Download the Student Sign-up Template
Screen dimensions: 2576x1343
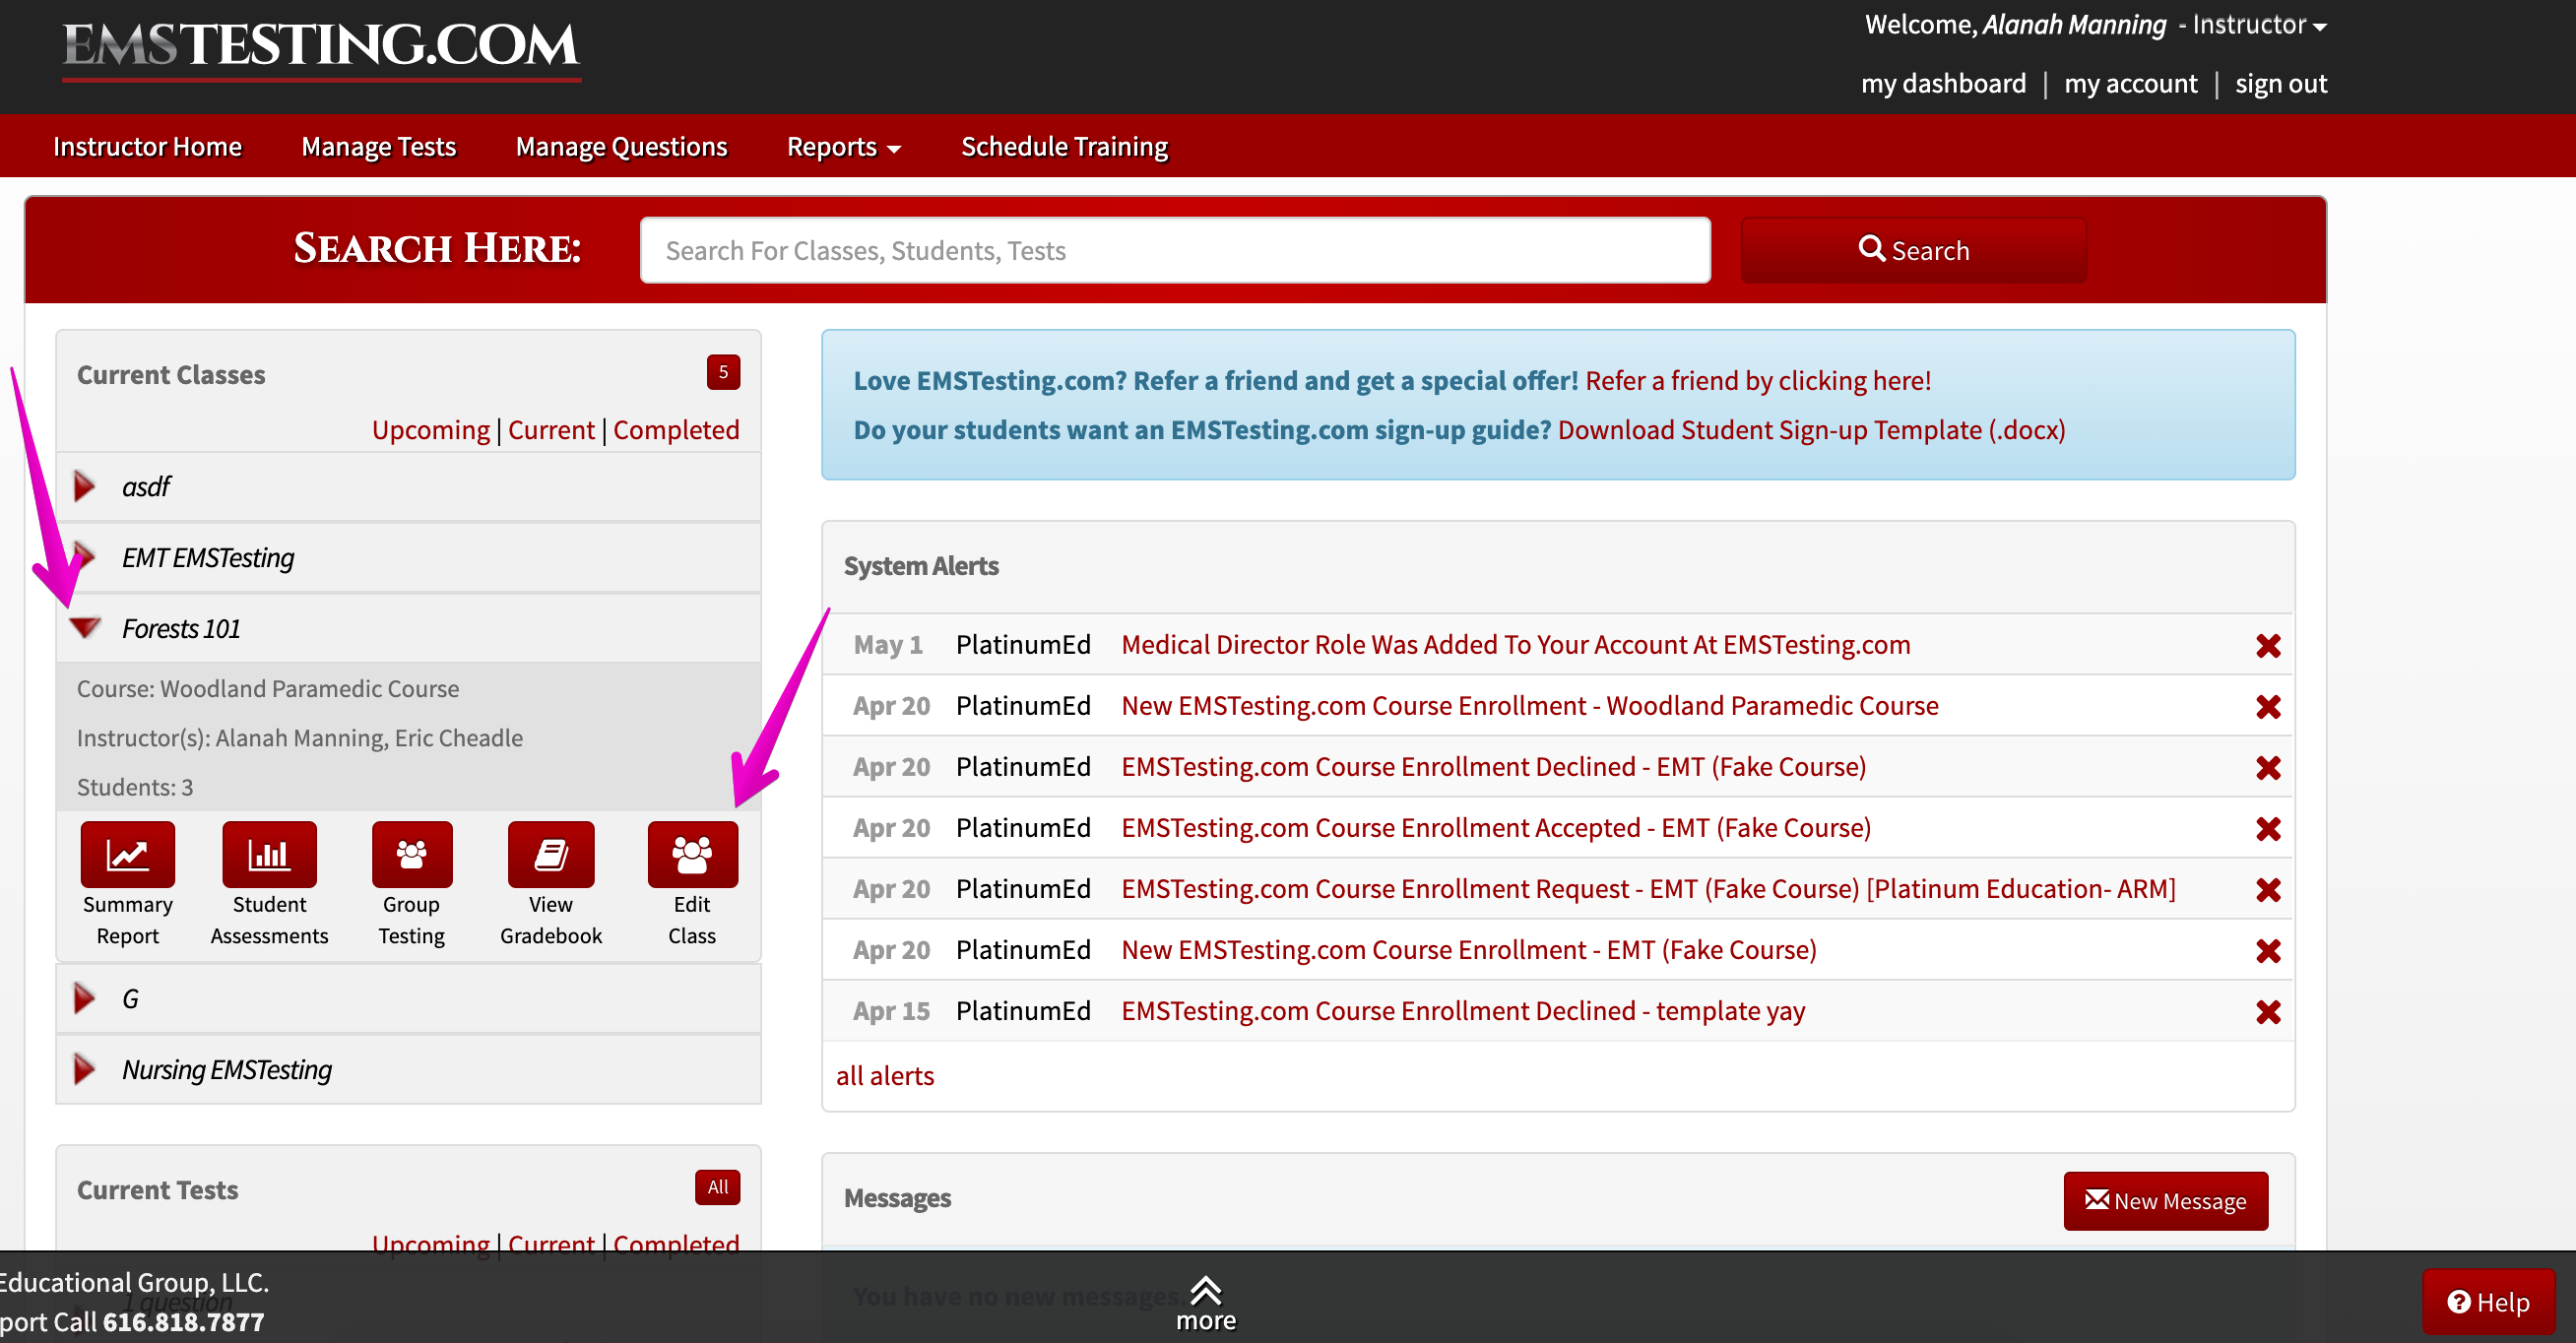click(x=1811, y=429)
